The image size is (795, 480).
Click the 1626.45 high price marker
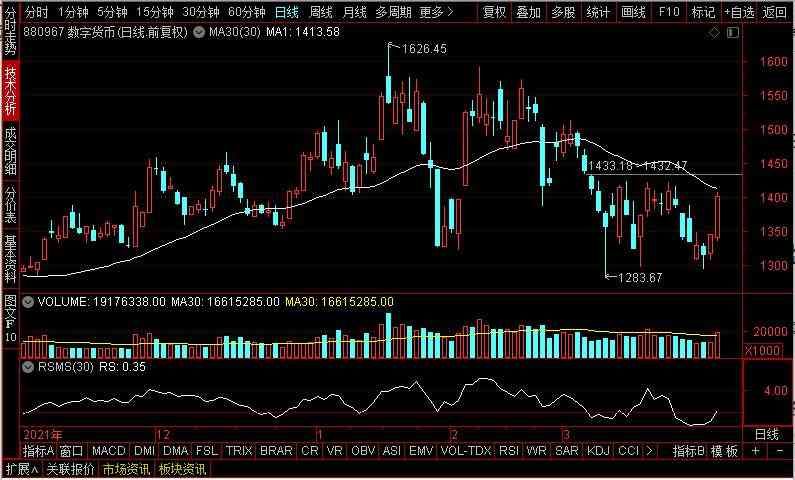(422, 48)
